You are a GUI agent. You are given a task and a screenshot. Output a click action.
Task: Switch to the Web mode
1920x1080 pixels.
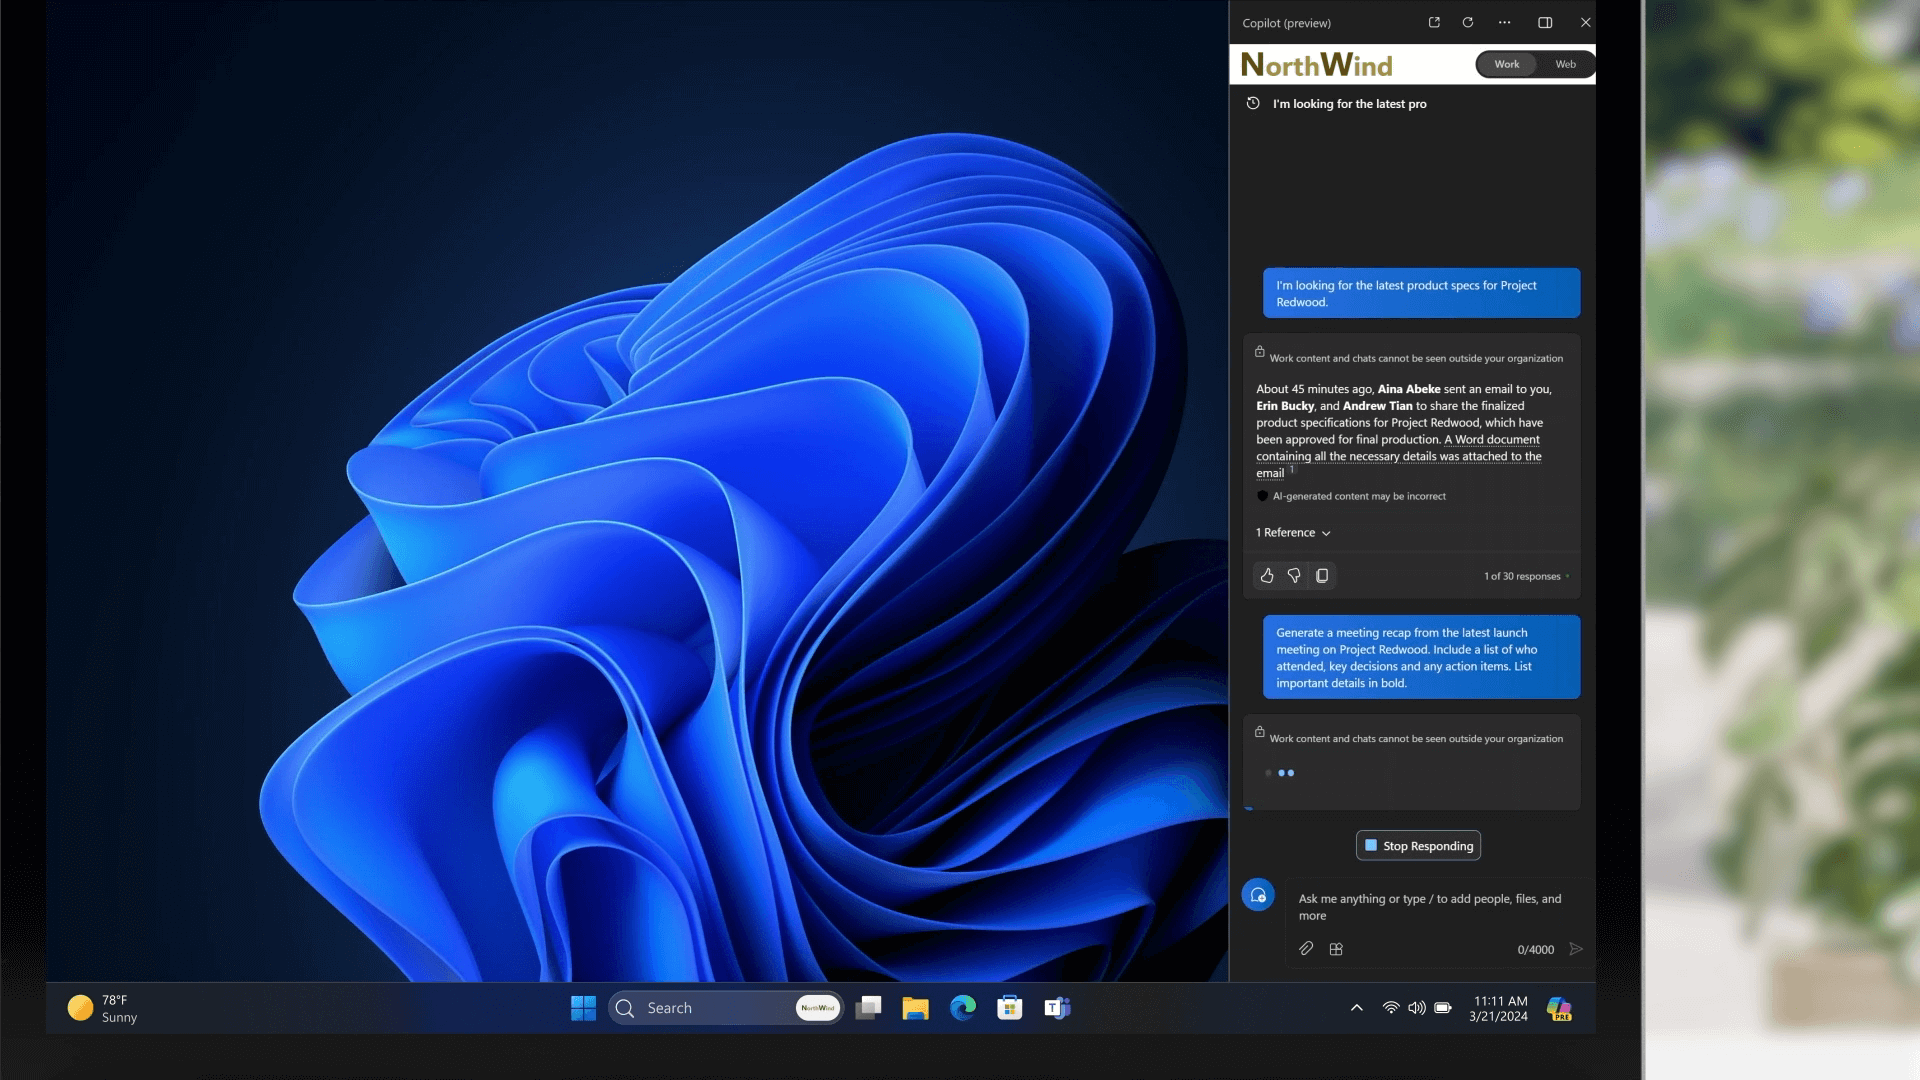click(1566, 64)
